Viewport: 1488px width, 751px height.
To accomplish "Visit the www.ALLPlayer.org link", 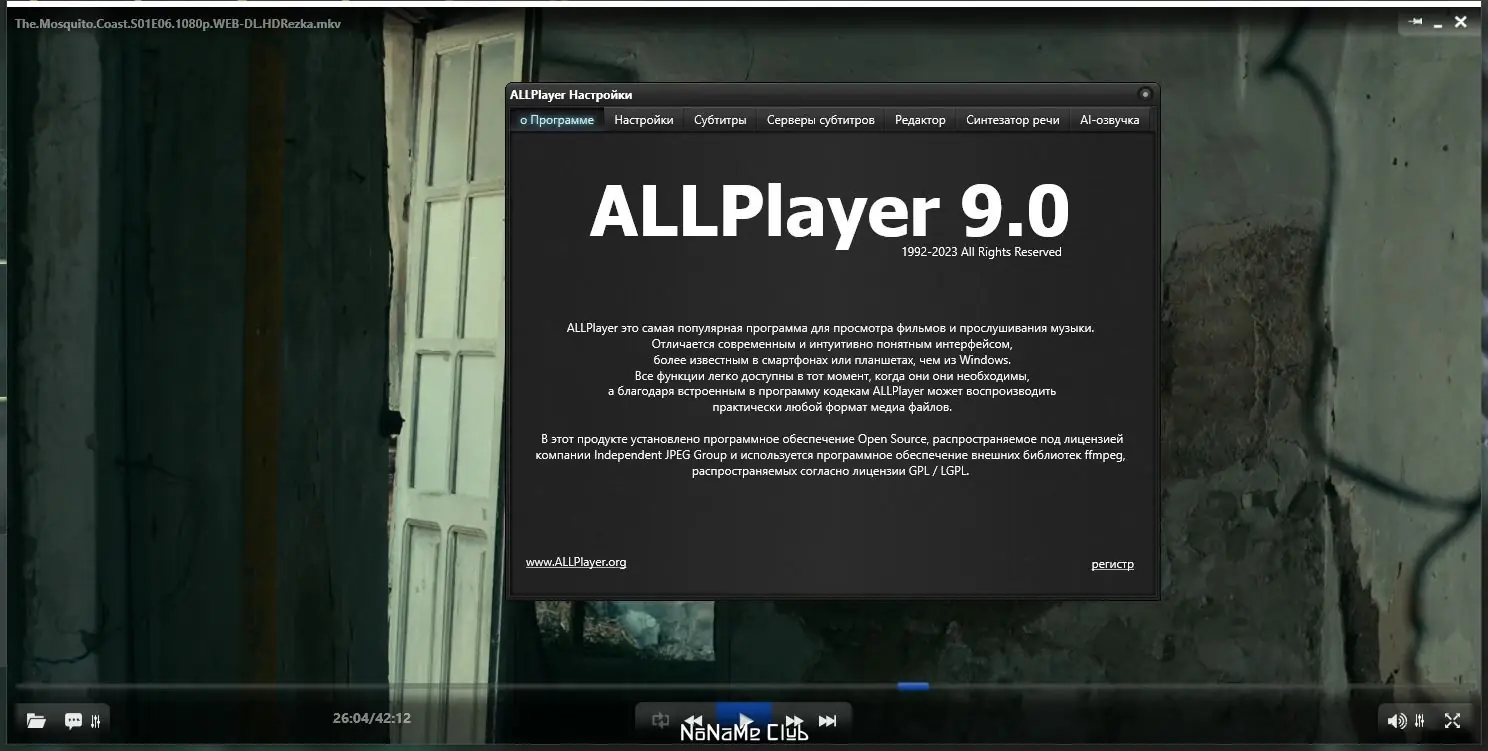I will pos(576,562).
